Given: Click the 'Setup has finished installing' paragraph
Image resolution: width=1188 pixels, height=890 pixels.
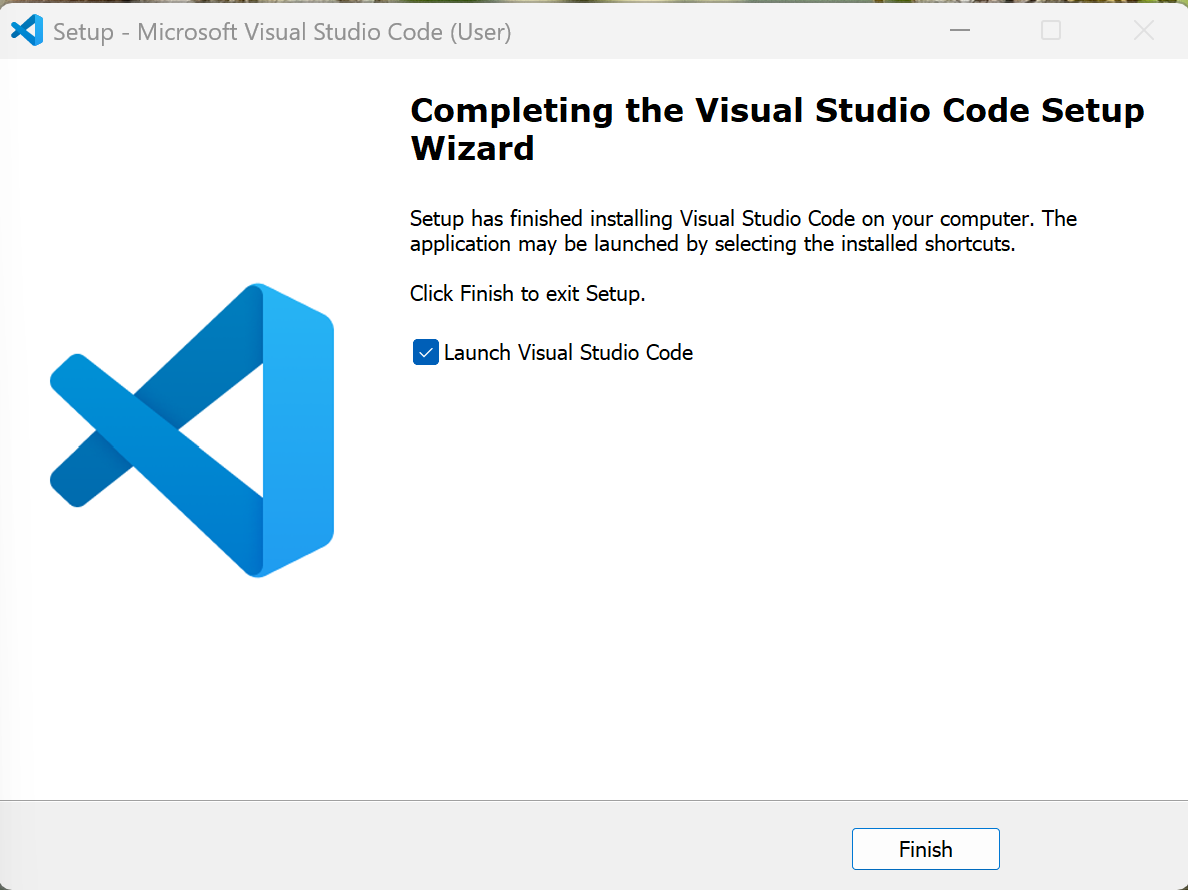Looking at the screenshot, I should click(743, 231).
